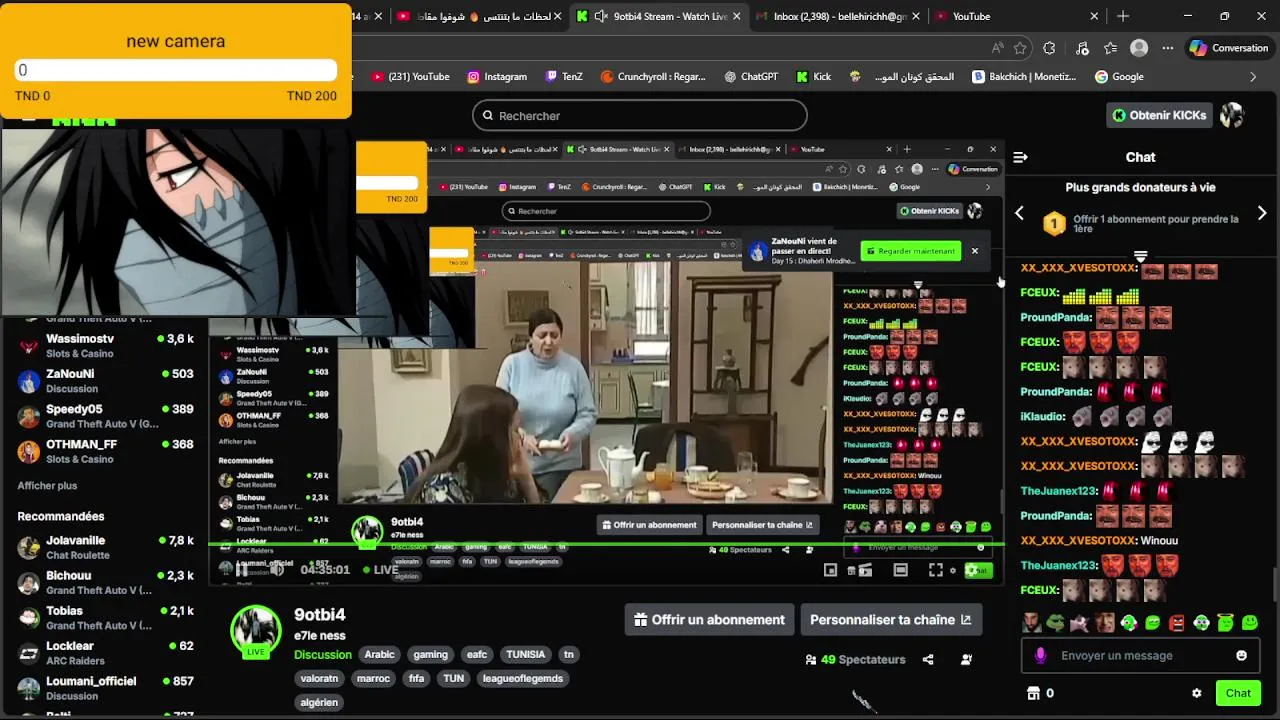Switch to the last YouTube browser tab
1280x720 pixels.
(x=1015, y=16)
